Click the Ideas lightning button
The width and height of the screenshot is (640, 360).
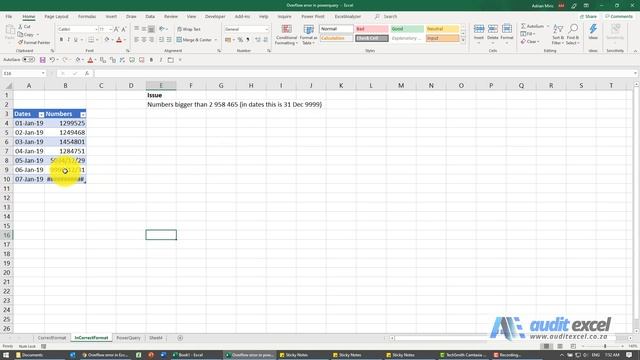click(593, 32)
